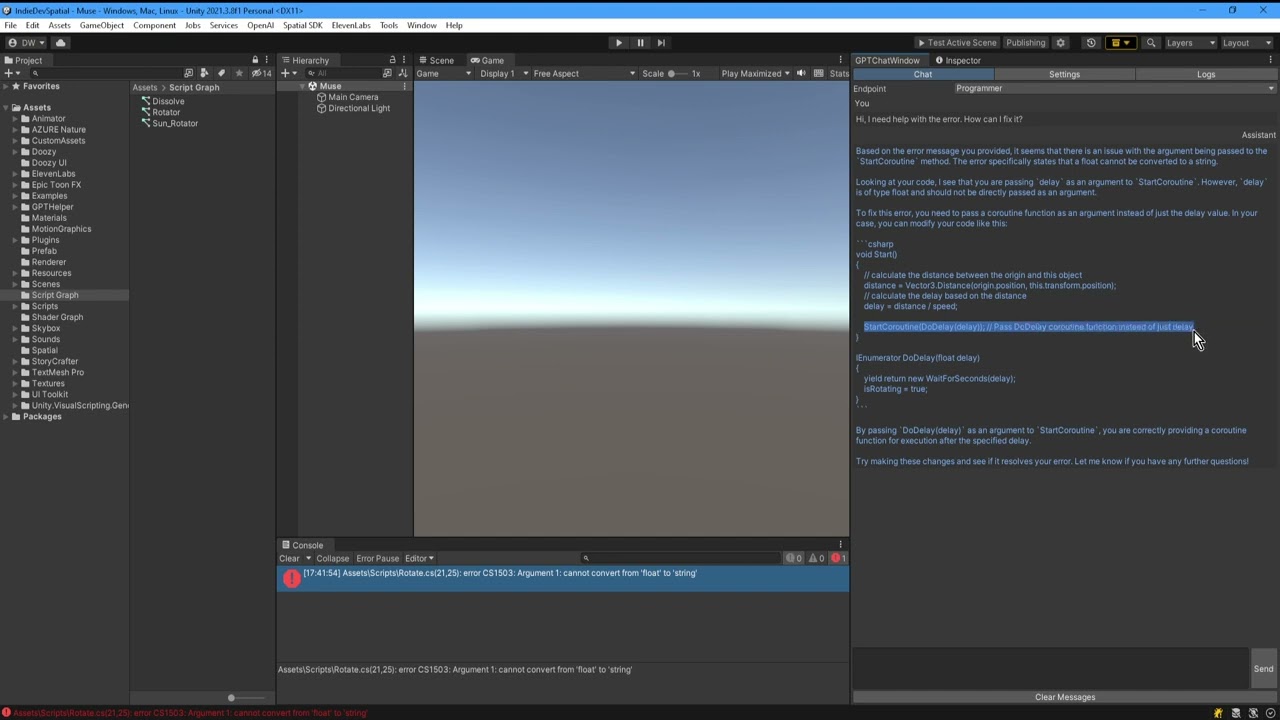The width and height of the screenshot is (1280, 720).
Task: Click Send in the chat window
Action: 1263,669
